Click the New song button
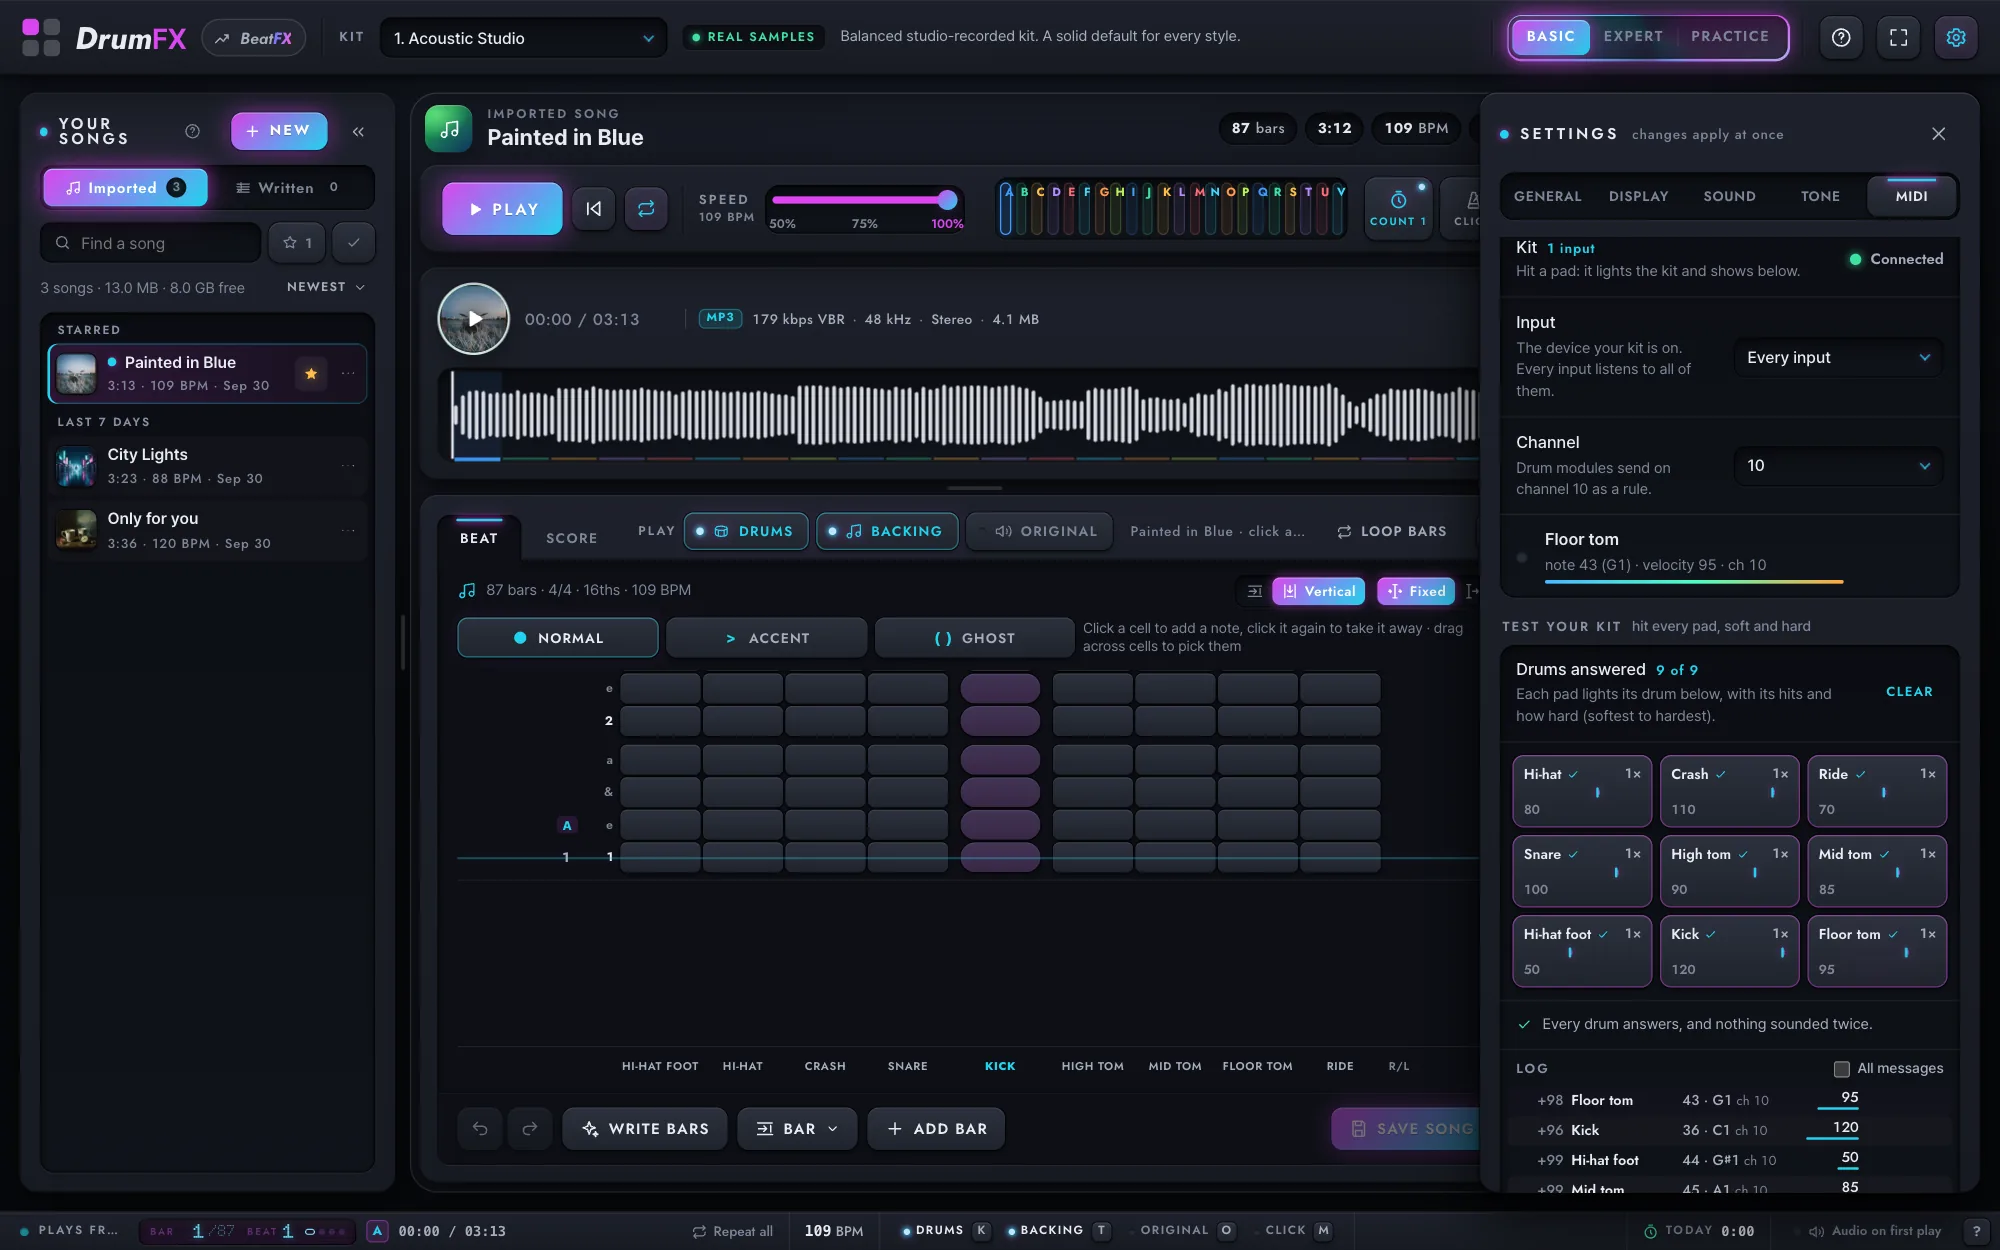The image size is (2000, 1250). tap(279, 131)
